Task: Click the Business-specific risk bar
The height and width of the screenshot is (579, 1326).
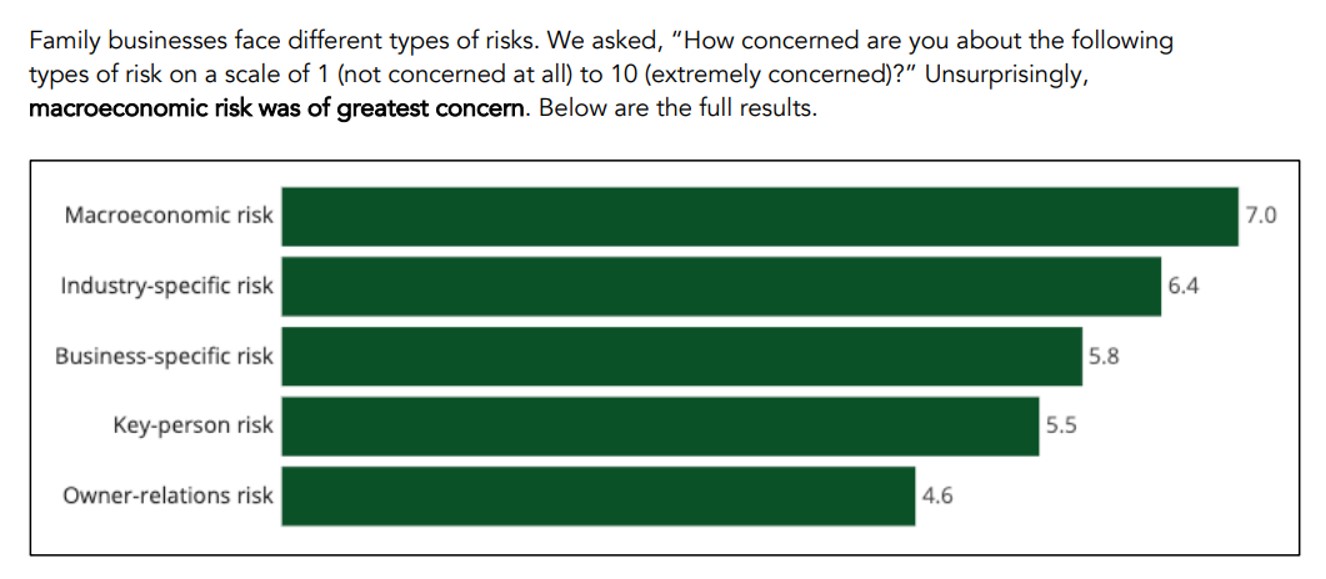Action: 681,356
